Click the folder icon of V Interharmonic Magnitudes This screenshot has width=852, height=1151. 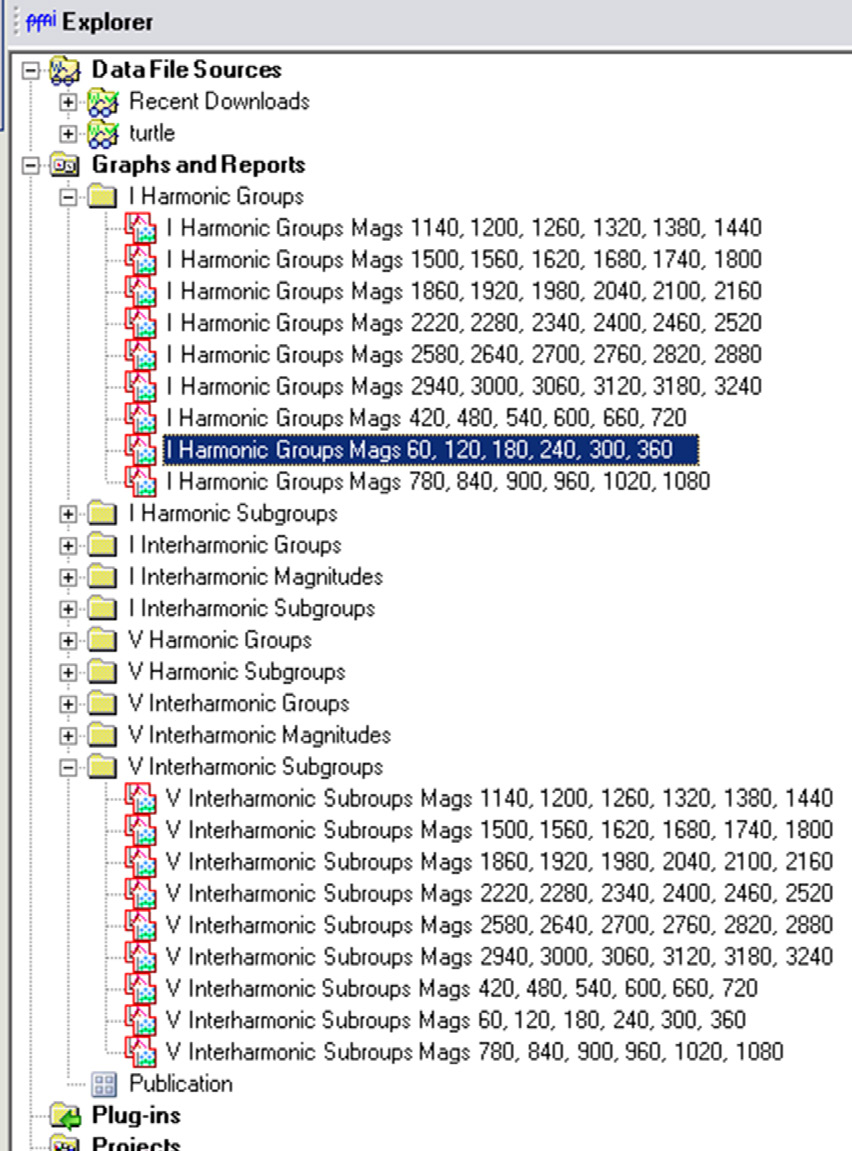[x=104, y=735]
